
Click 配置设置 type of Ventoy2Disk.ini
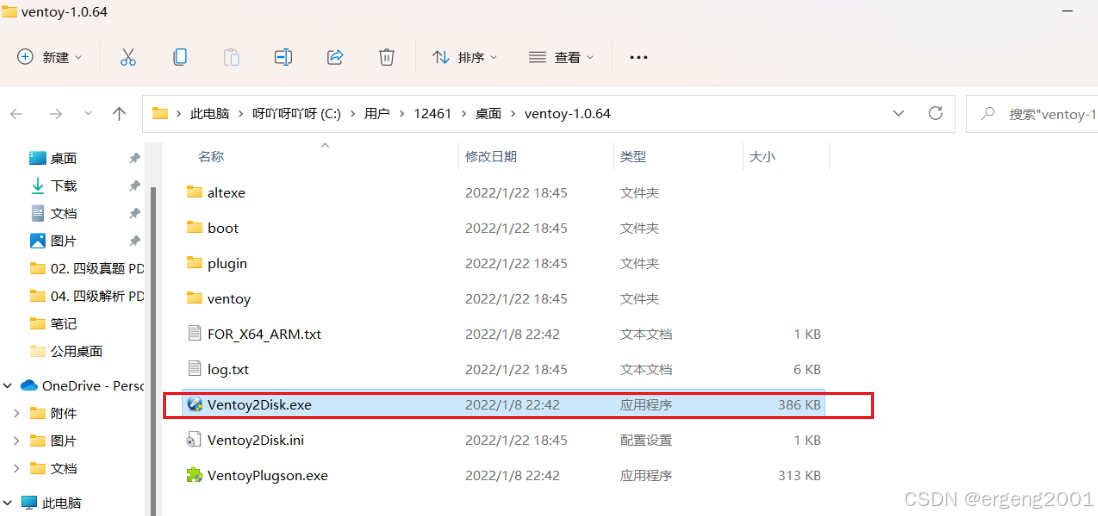click(646, 440)
